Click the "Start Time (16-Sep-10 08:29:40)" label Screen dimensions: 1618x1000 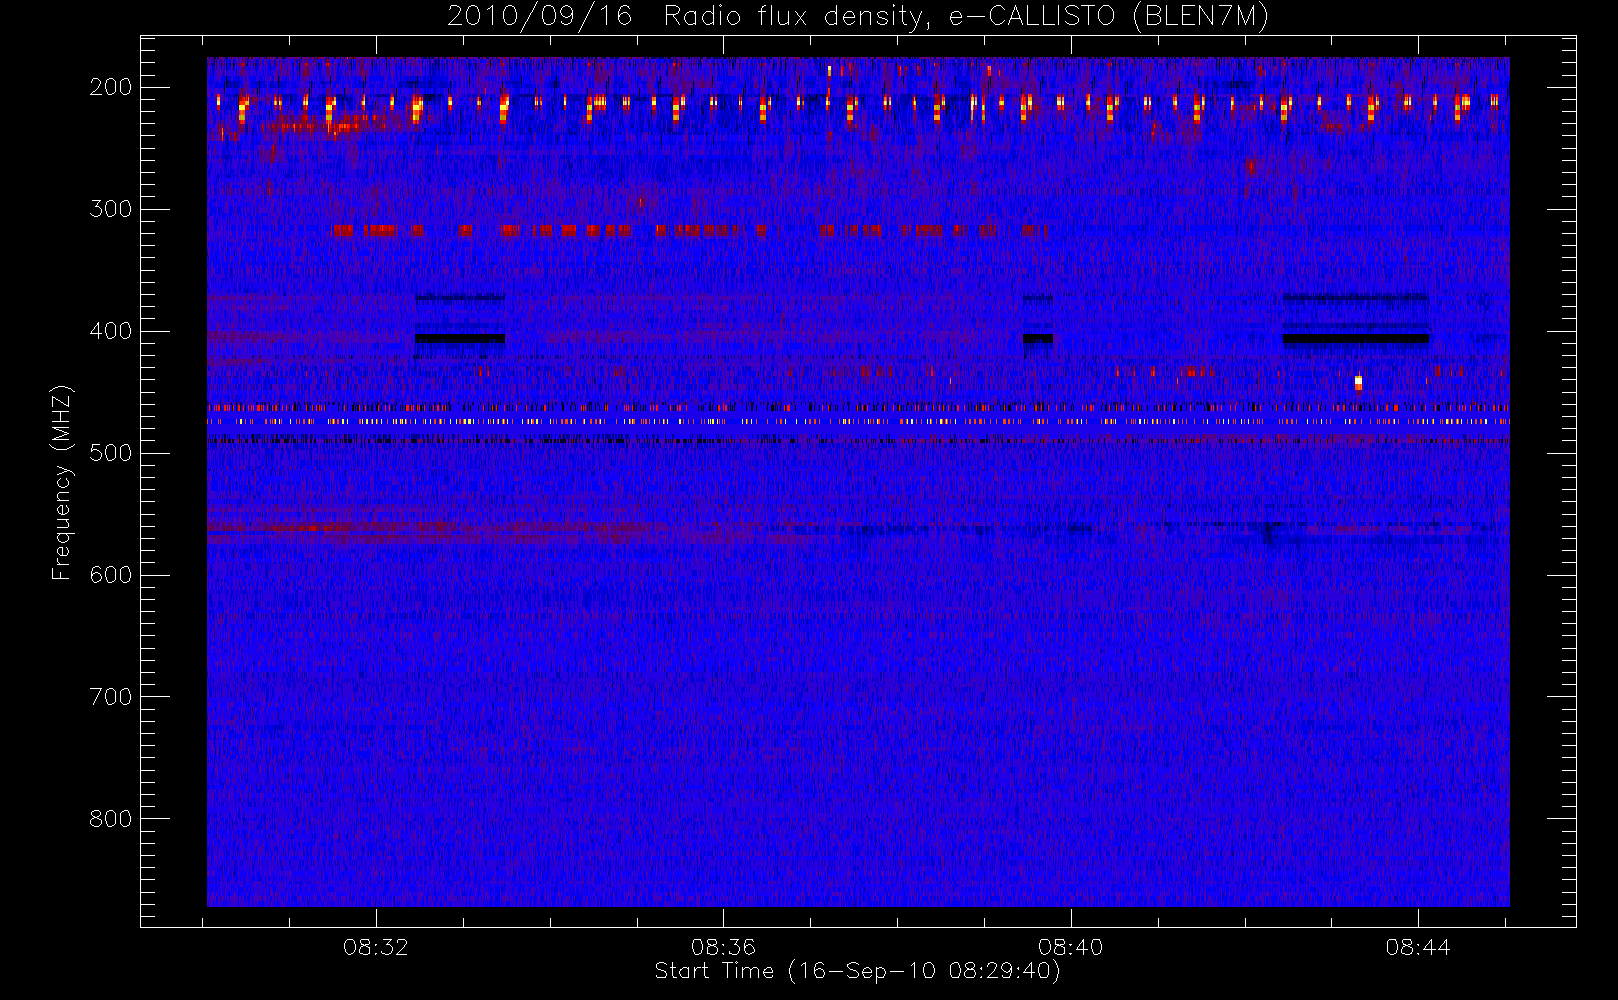click(x=857, y=971)
